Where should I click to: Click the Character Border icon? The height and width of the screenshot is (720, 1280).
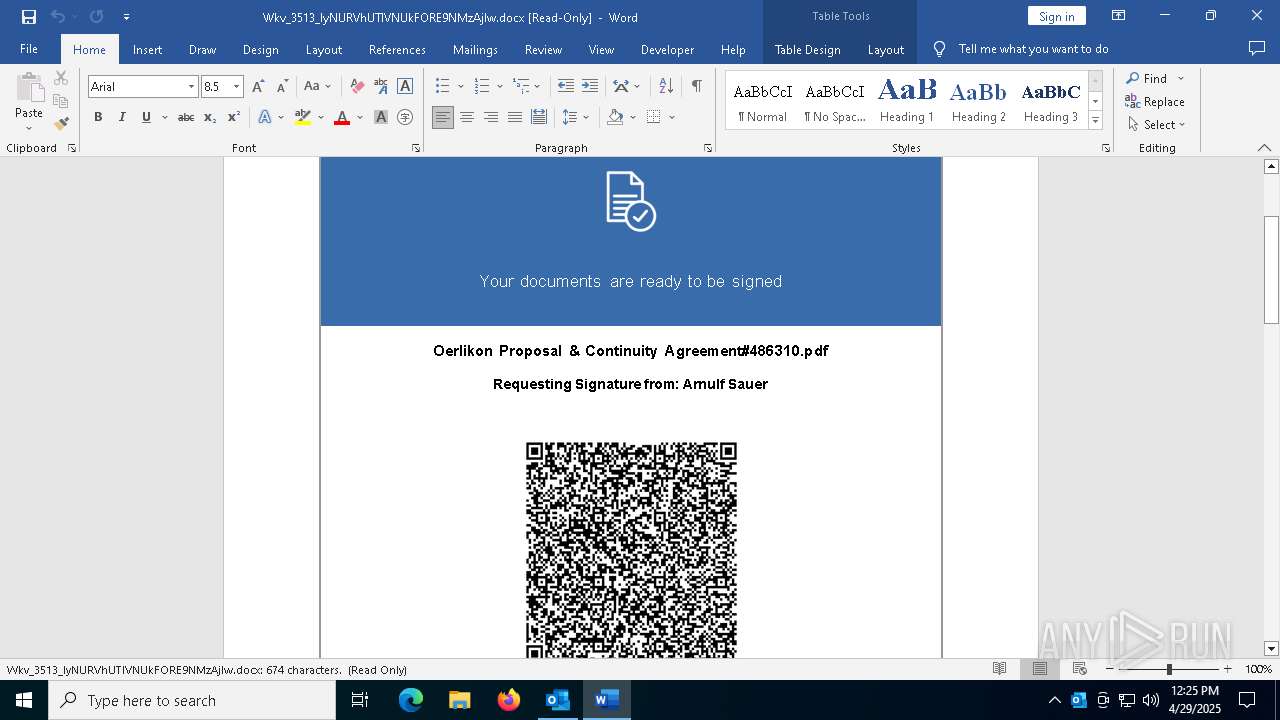pyautogui.click(x=405, y=87)
